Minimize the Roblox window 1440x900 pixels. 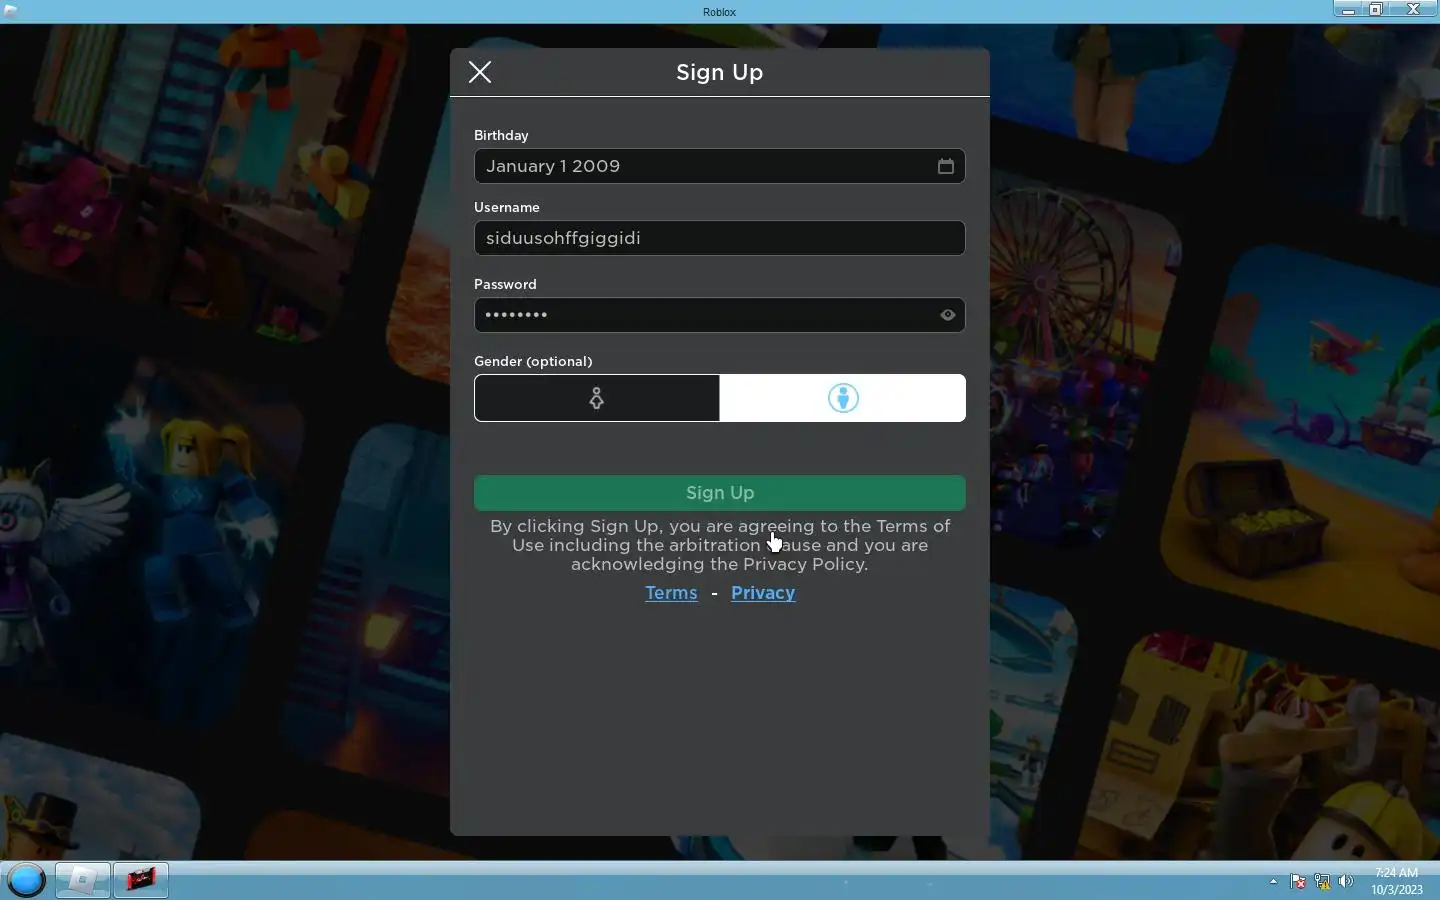point(1348,10)
